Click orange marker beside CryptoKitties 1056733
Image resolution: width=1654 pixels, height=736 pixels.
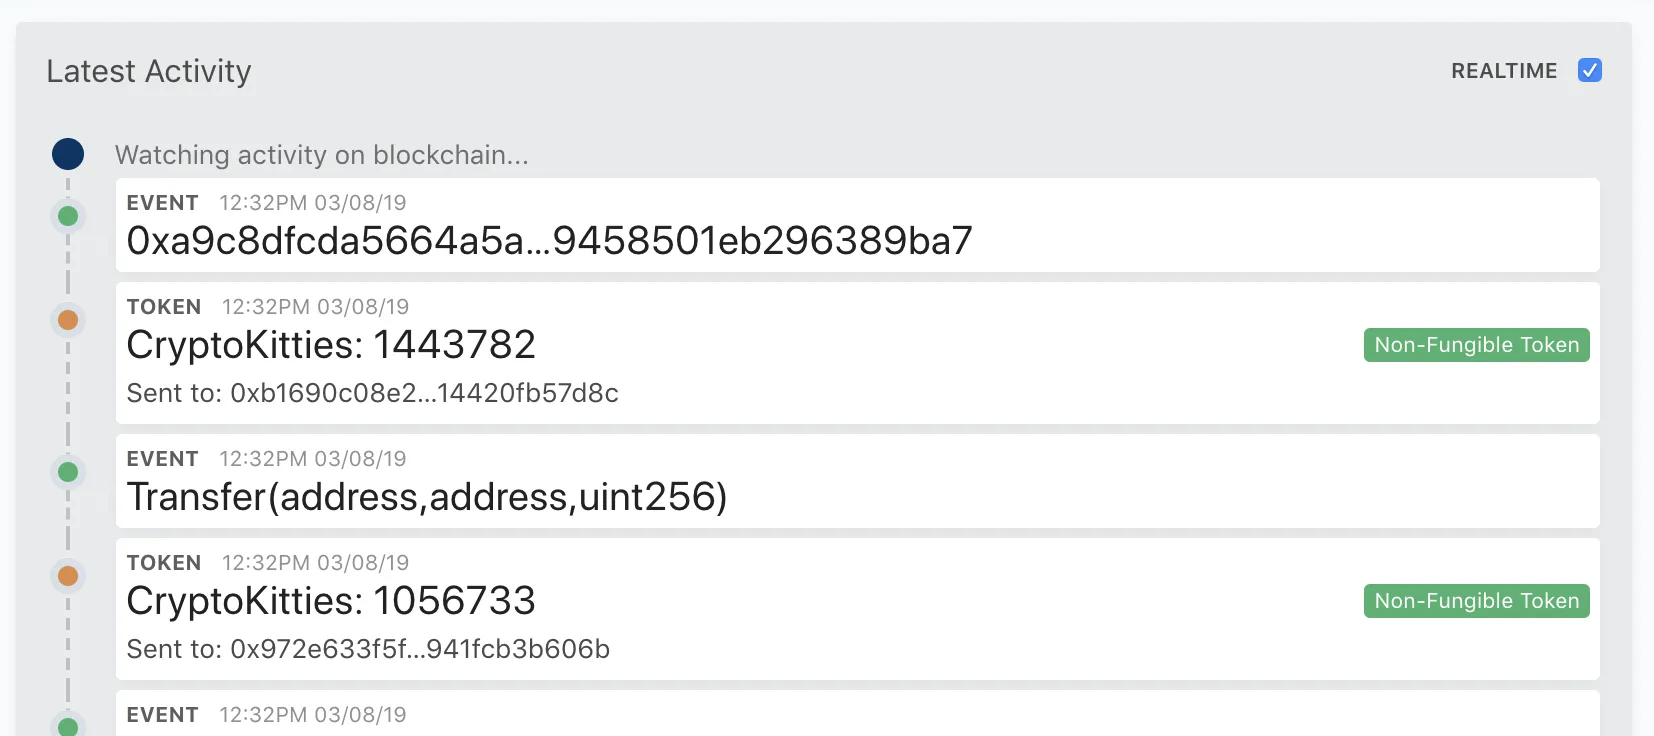click(68, 576)
